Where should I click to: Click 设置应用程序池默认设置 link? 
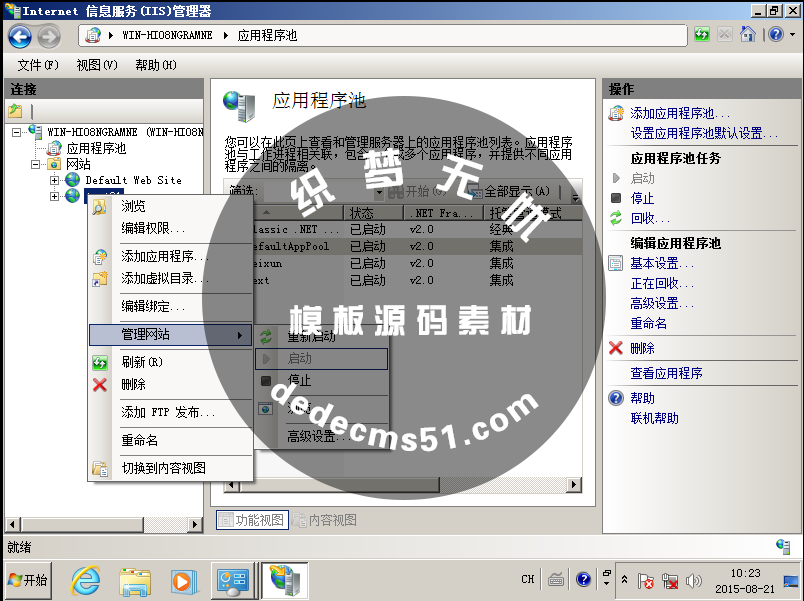point(696,133)
